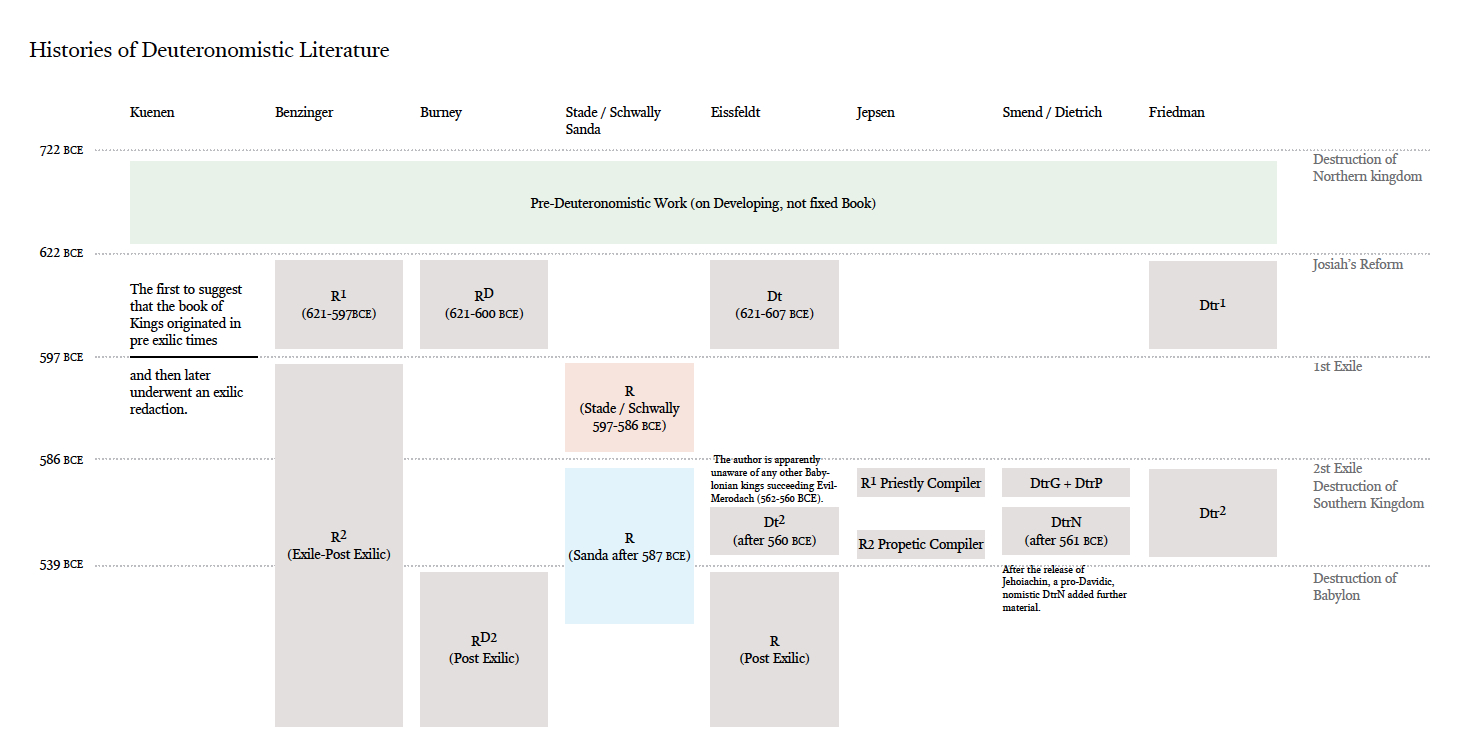Image resolution: width=1457 pixels, height=754 pixels.
Task: Click Benzinger's R1 (621-597 BCE) box
Action: [339, 304]
